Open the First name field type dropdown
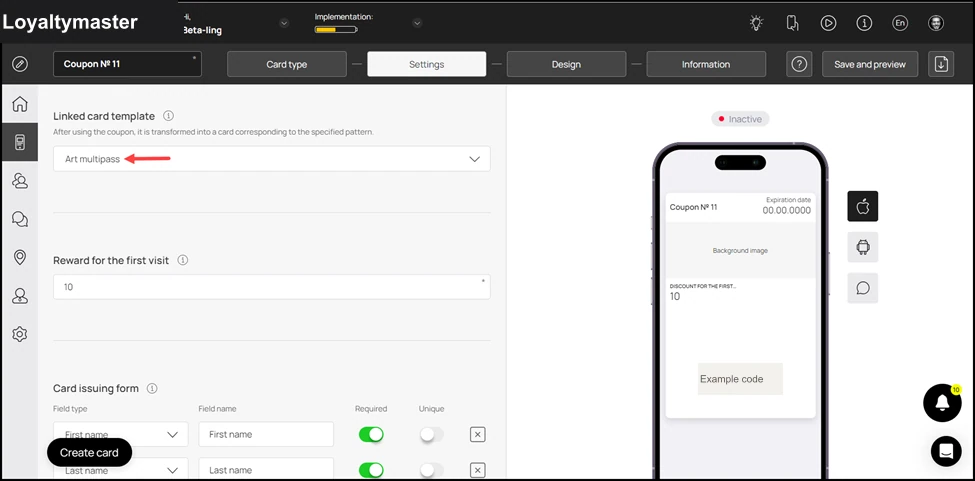Viewport: 975px width, 481px height. [121, 434]
